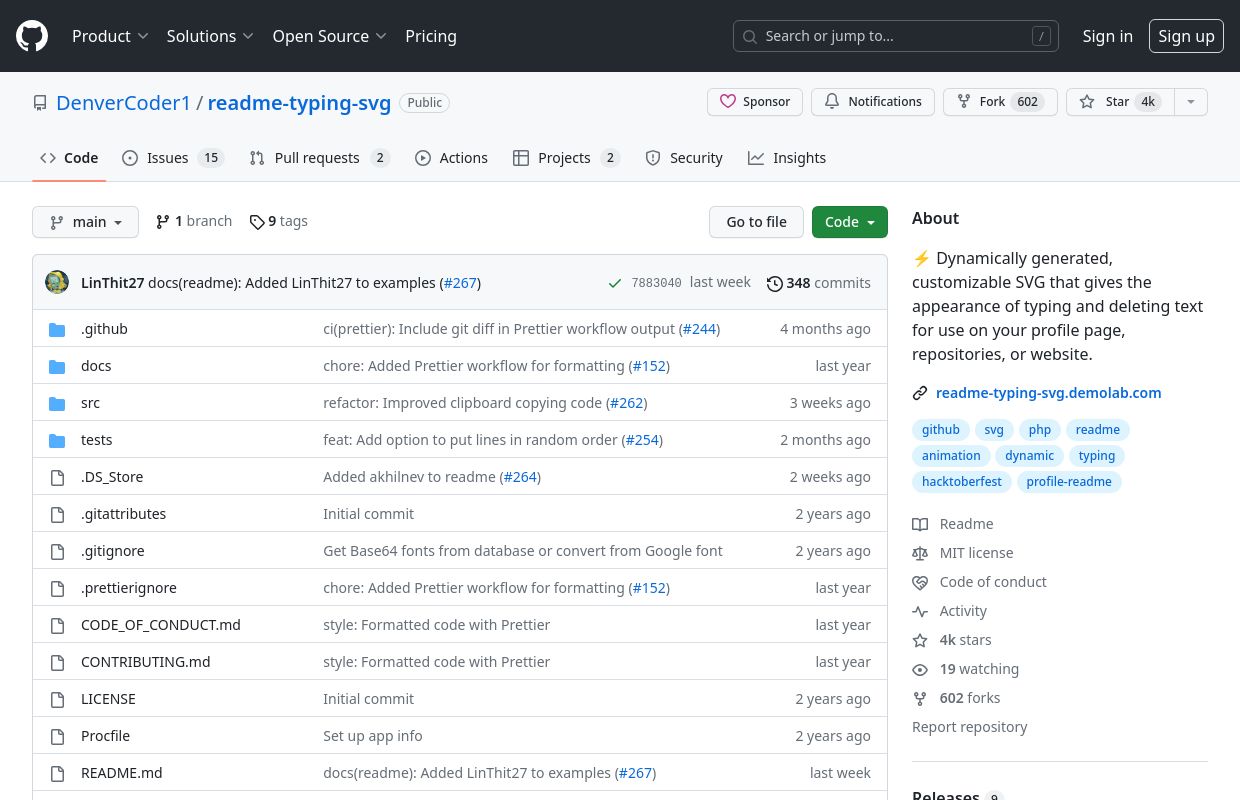1240x800 pixels.
Task: Click the scales icon next to MIT license
Action: (x=920, y=553)
